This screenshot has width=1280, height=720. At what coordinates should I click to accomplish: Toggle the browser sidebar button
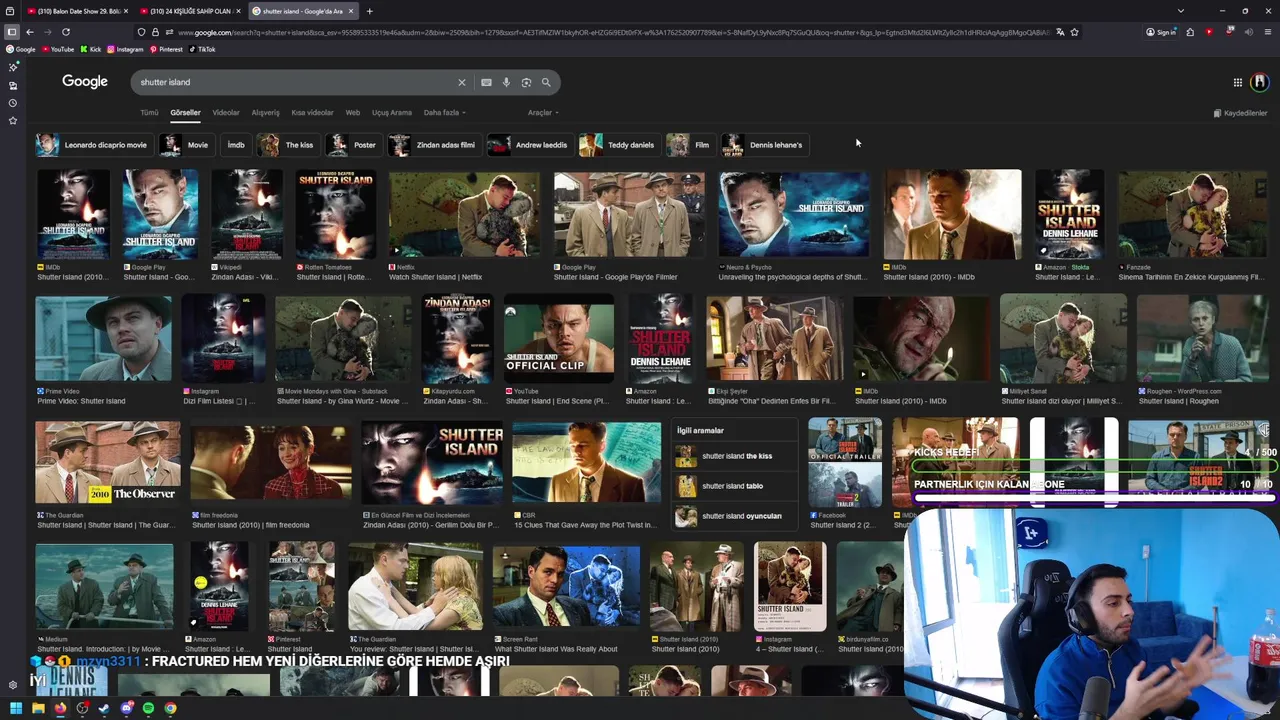pyautogui.click(x=12, y=32)
